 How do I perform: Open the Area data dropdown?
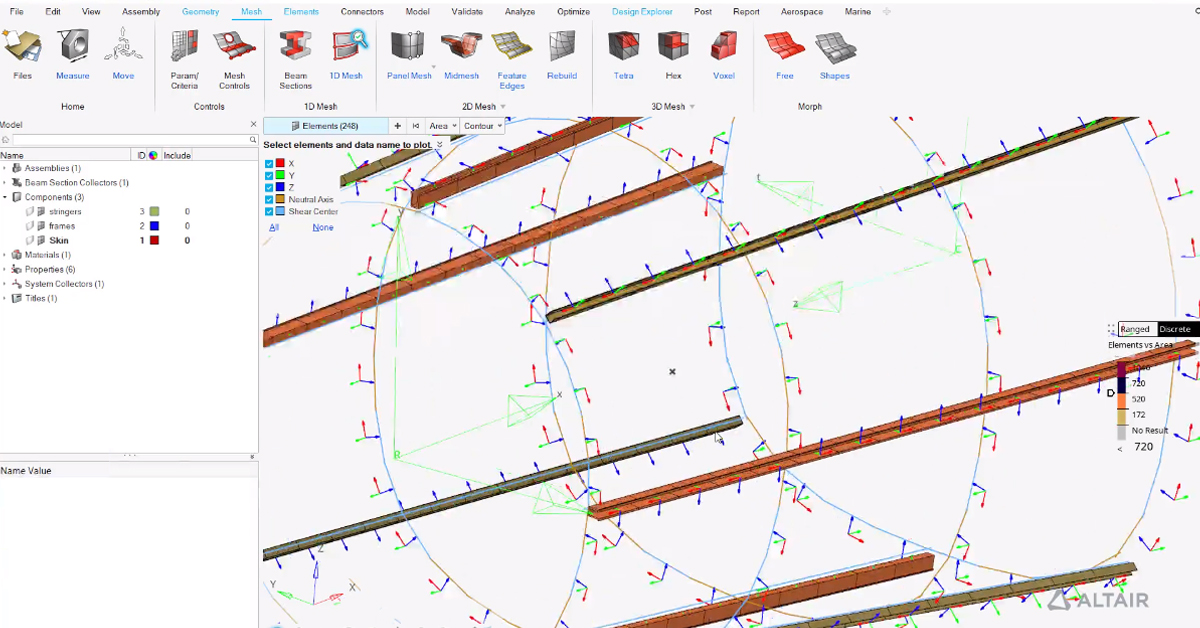442,126
